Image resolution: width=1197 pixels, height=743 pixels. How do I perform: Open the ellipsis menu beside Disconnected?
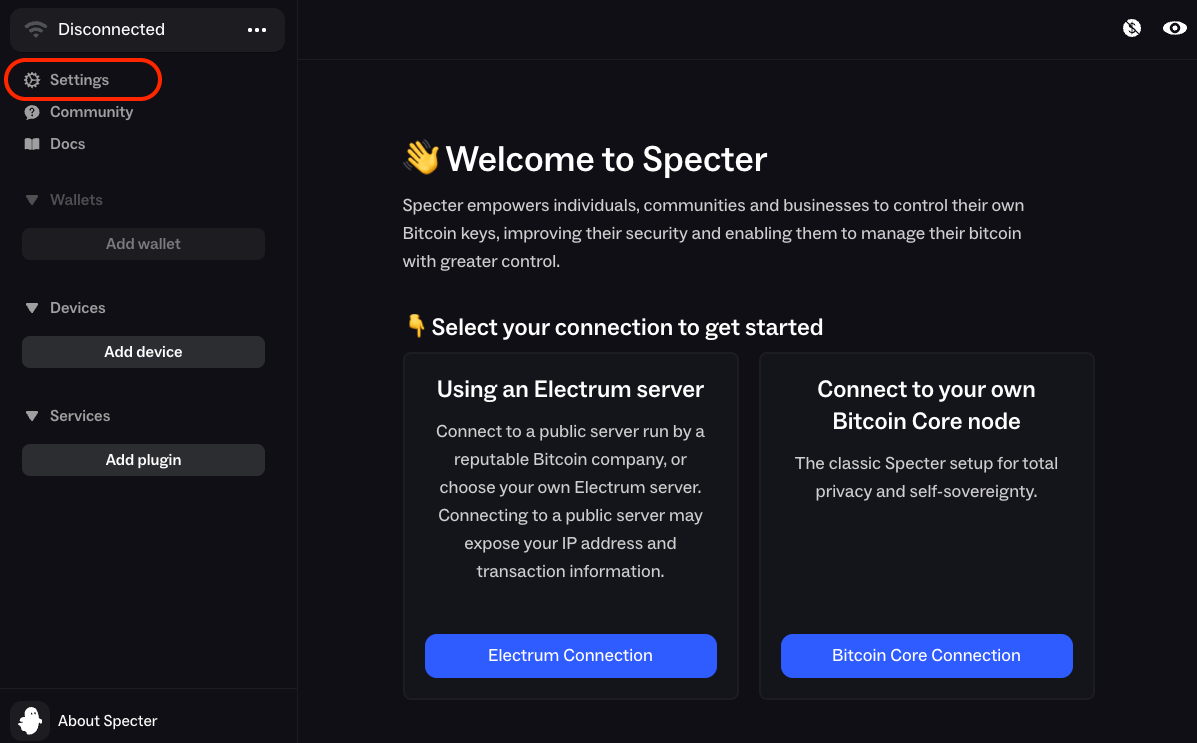pyautogui.click(x=257, y=29)
